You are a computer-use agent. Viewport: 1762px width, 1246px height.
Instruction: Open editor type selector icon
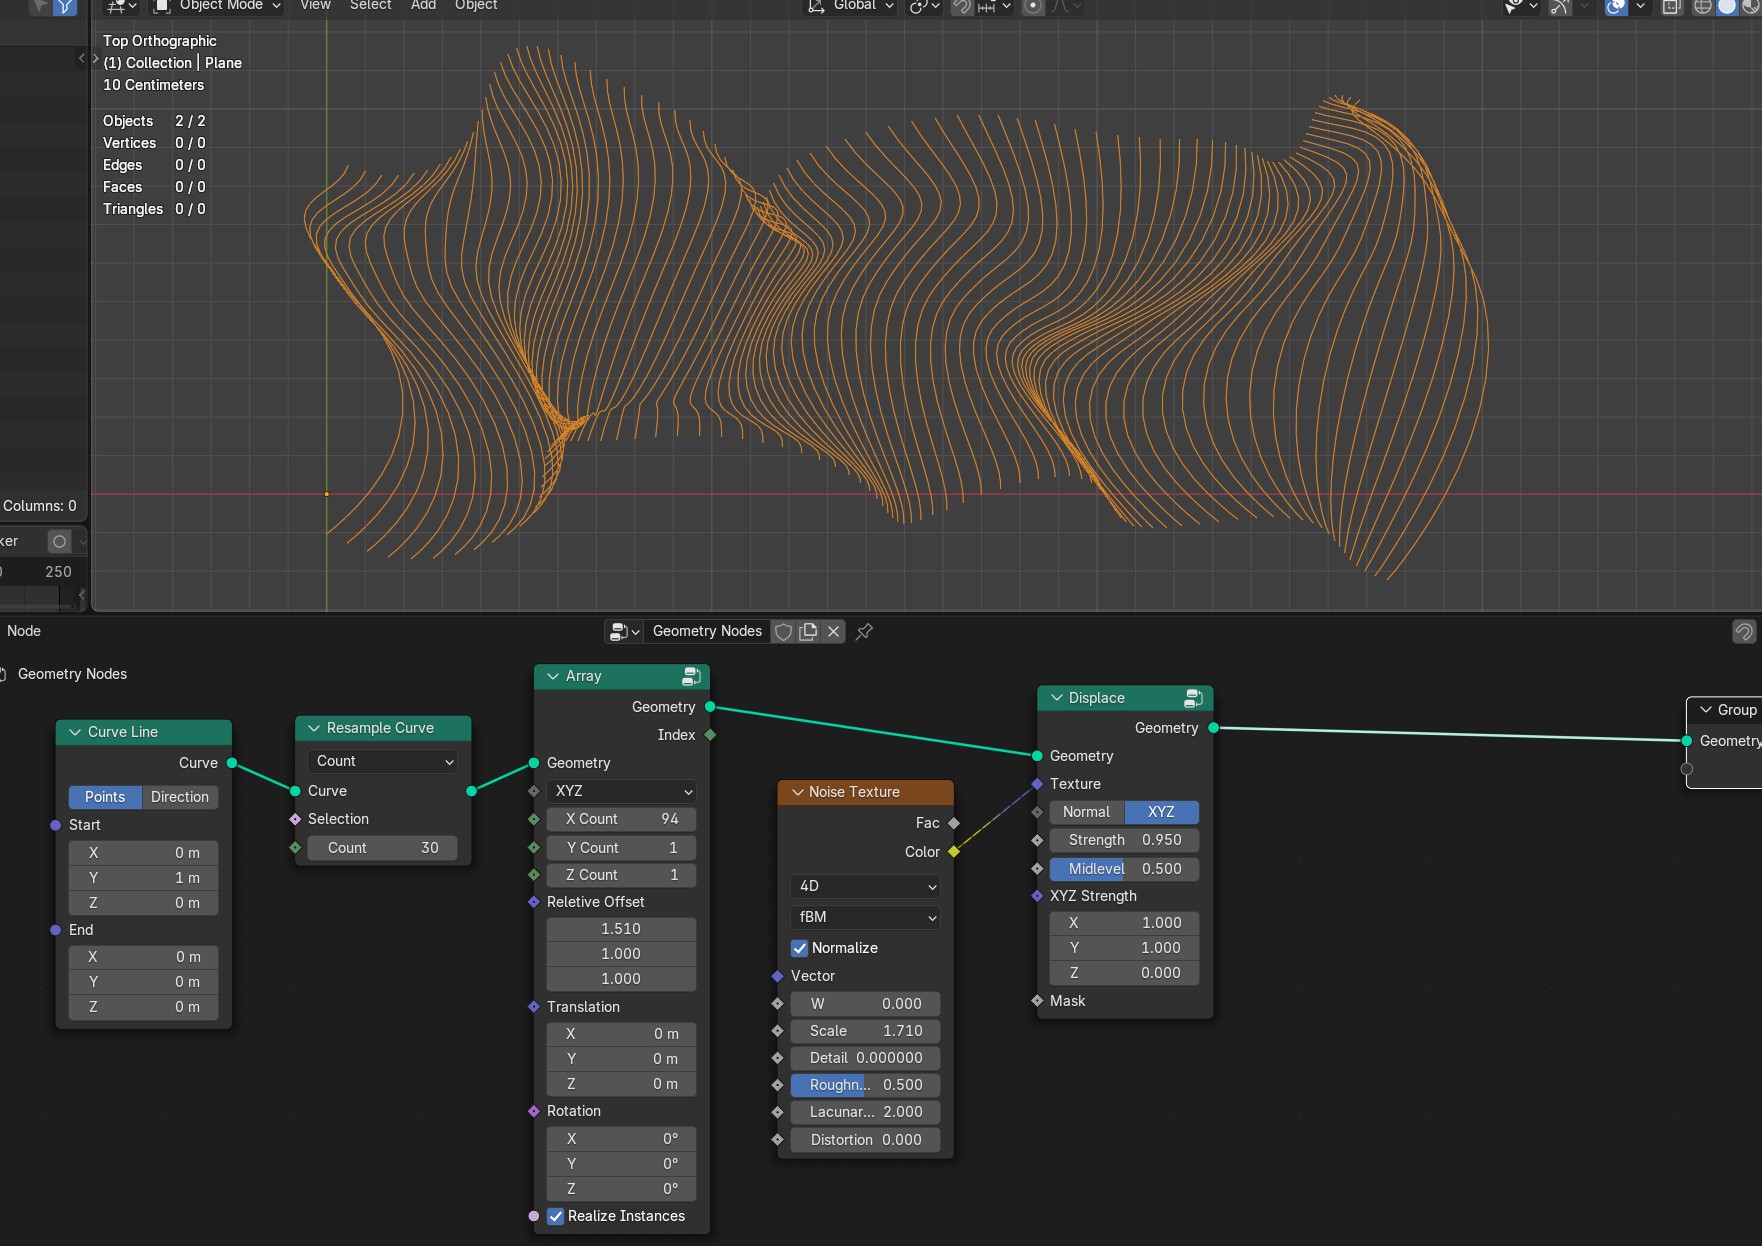(x=121, y=6)
